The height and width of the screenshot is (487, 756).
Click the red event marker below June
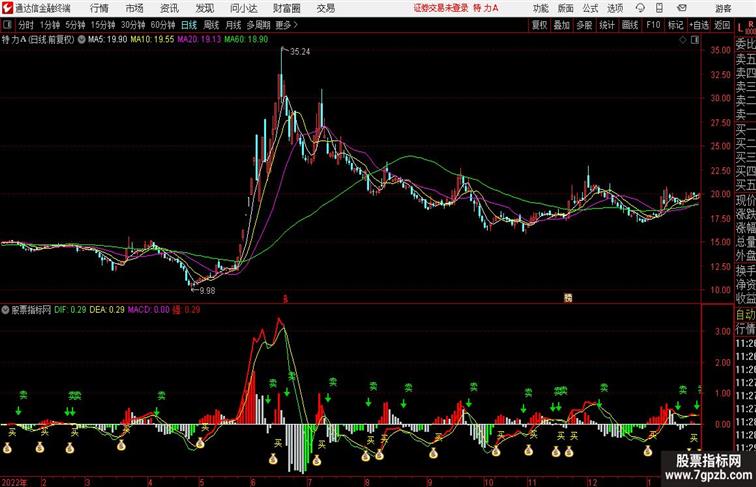click(285, 299)
